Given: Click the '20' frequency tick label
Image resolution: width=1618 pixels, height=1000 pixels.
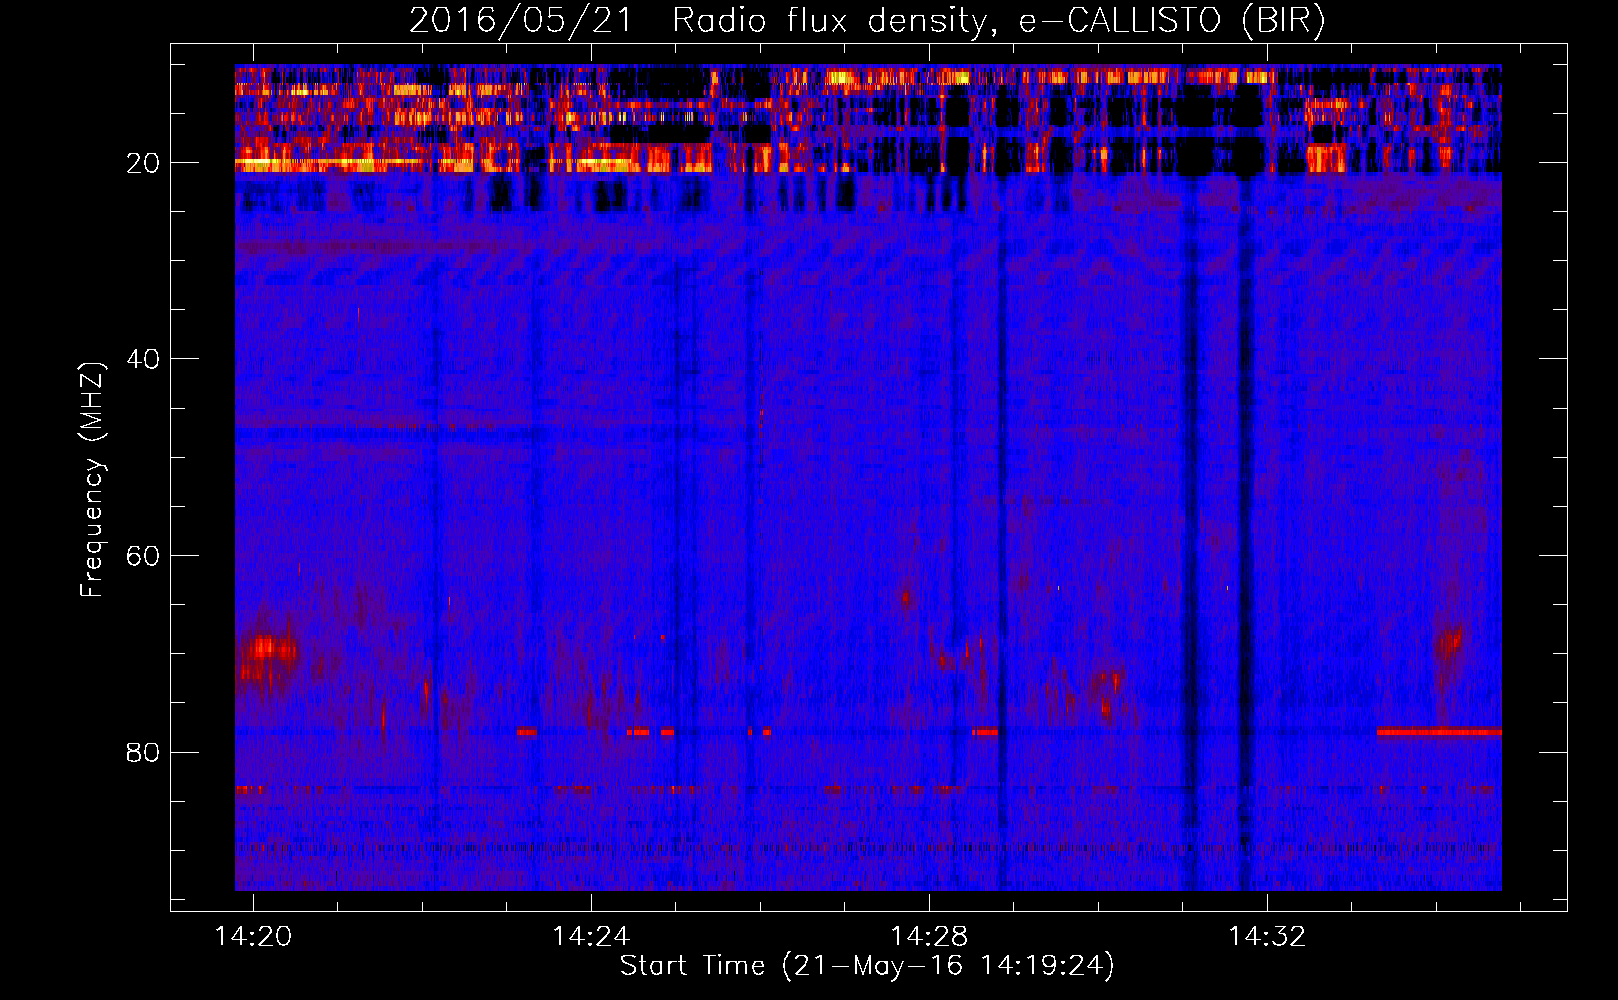Looking at the screenshot, I should coord(143,163).
